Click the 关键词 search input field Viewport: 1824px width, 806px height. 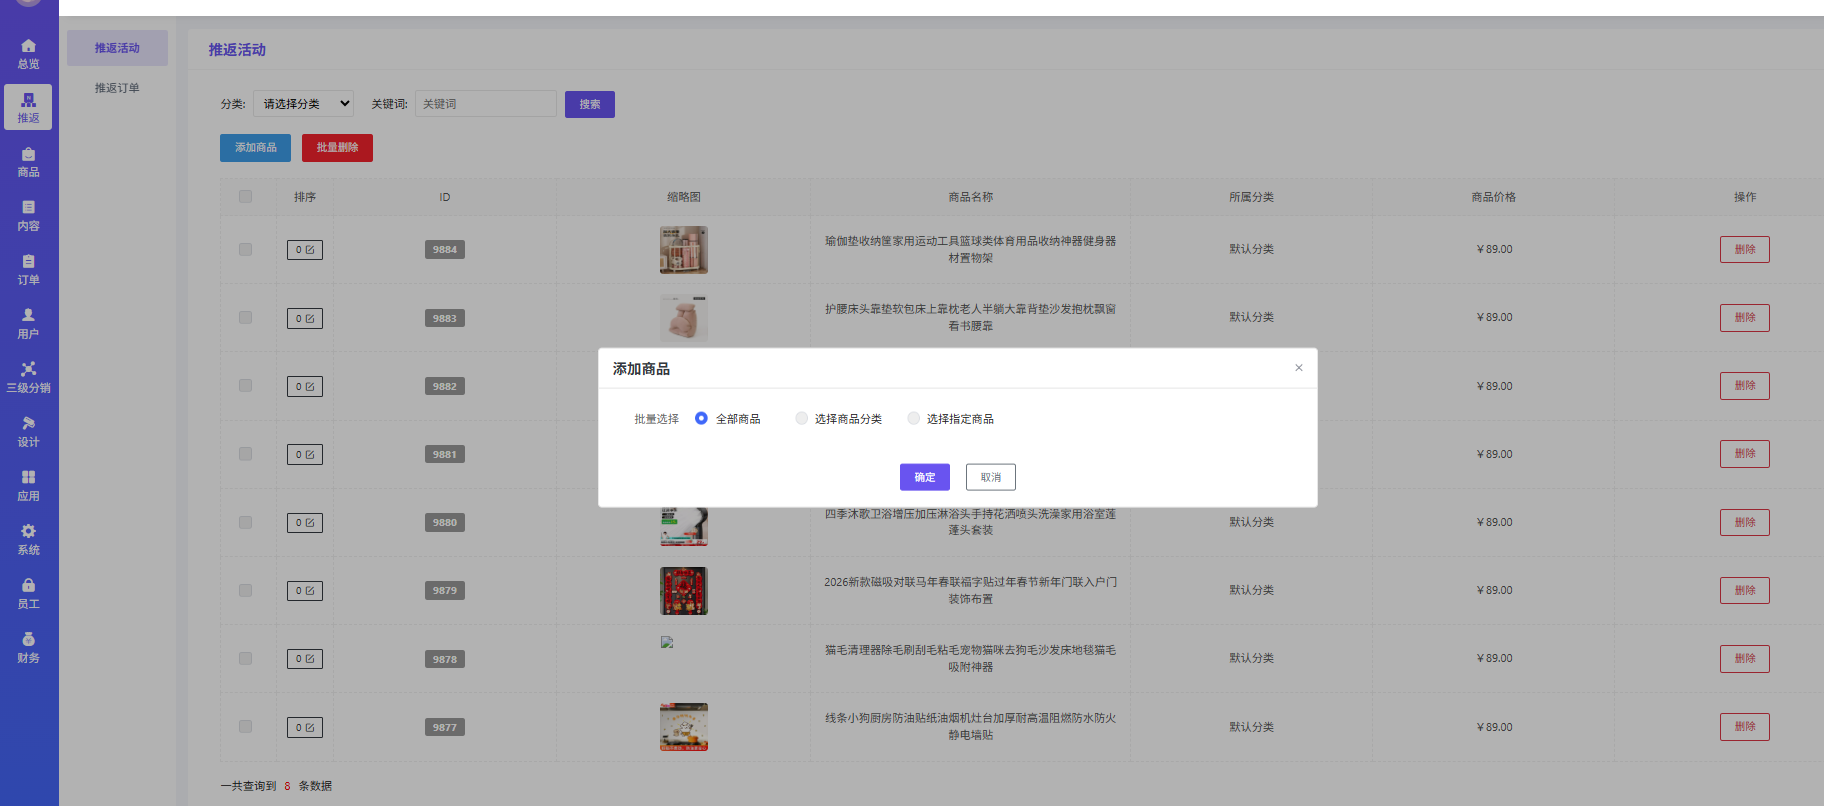pyautogui.click(x=485, y=104)
